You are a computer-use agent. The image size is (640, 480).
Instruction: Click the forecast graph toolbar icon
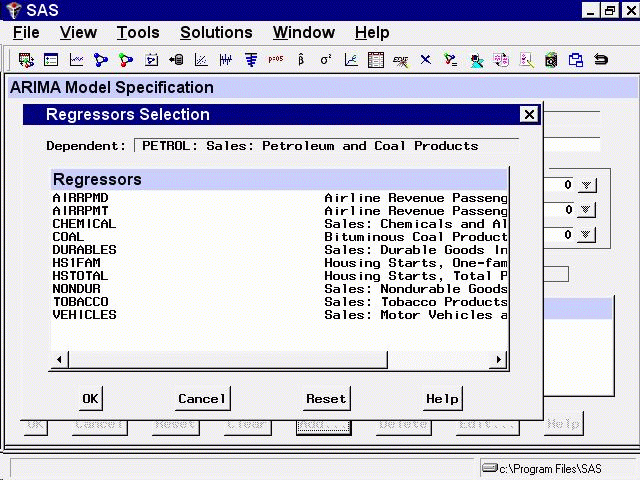tap(351, 60)
